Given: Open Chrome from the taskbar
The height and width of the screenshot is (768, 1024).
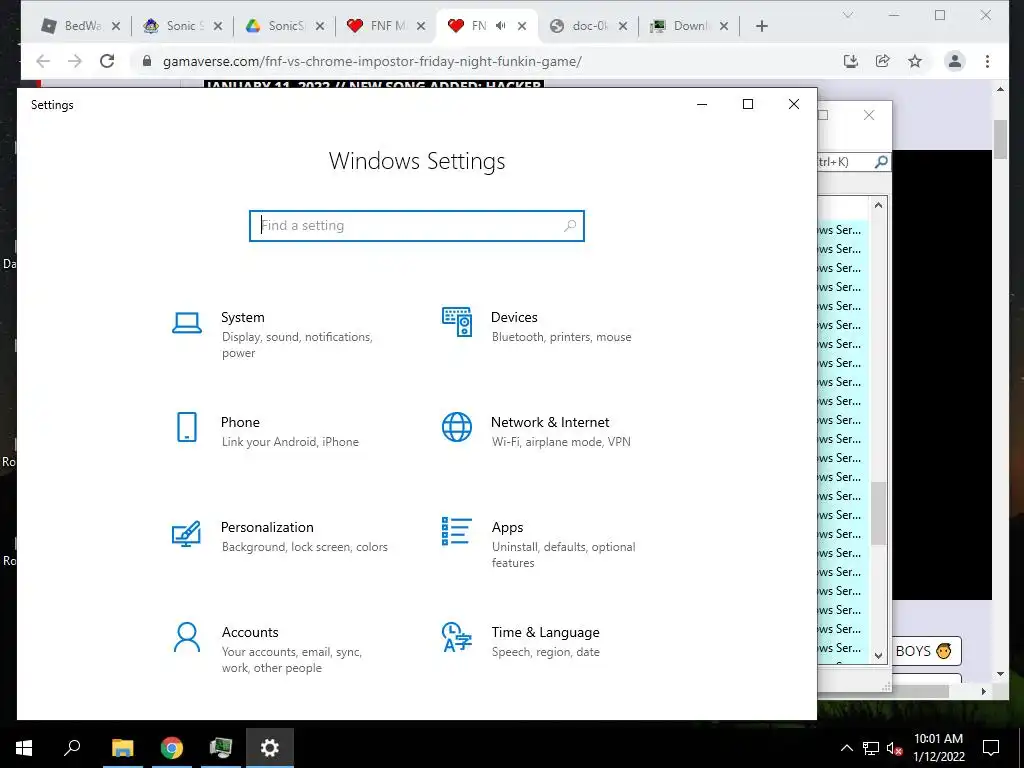Looking at the screenshot, I should click(x=172, y=748).
